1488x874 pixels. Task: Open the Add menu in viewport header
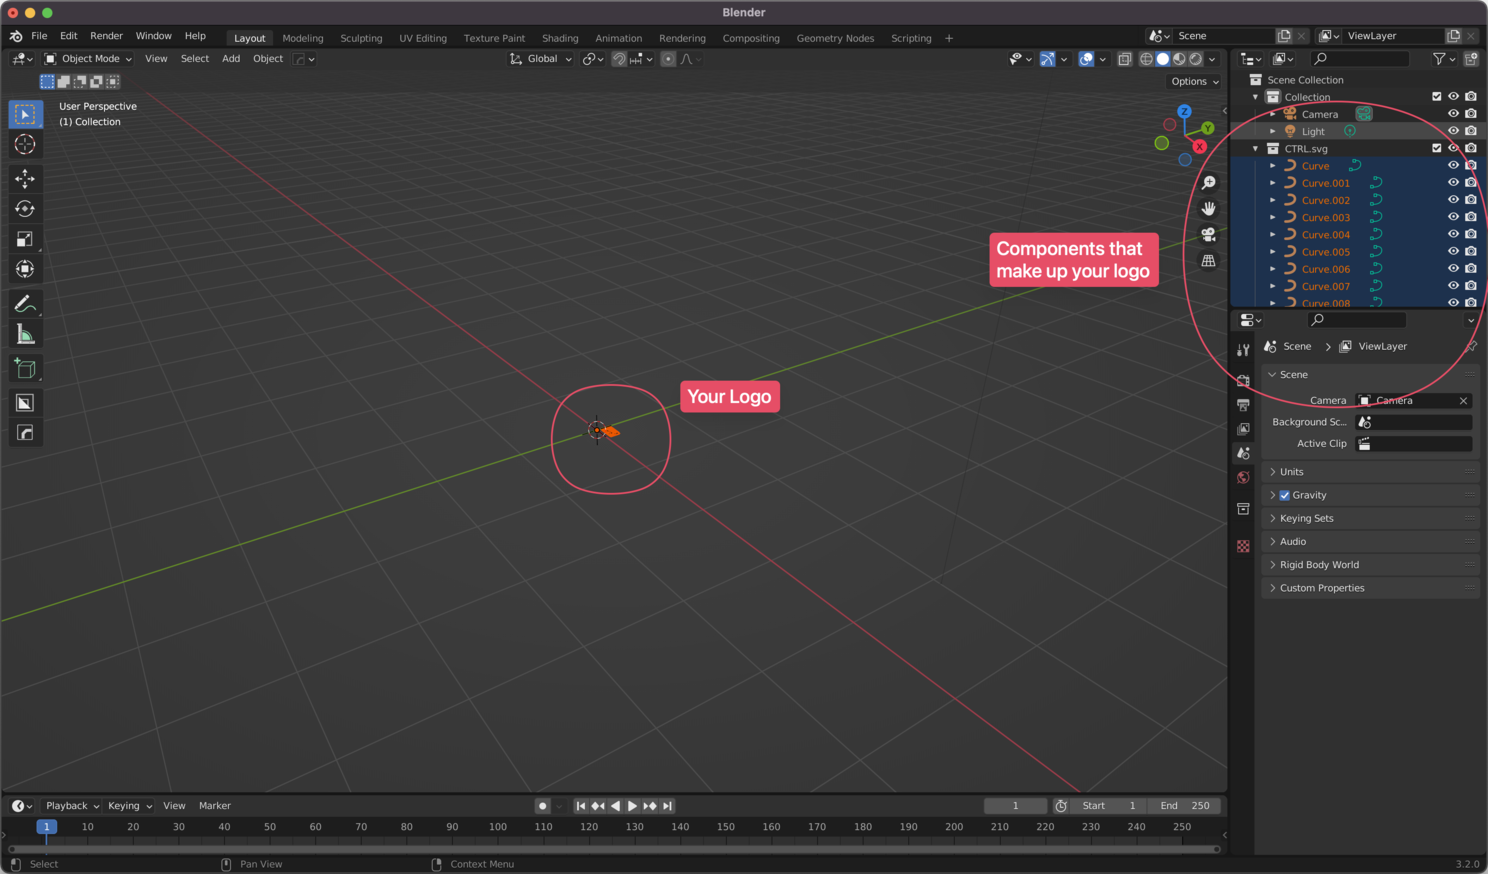231,59
